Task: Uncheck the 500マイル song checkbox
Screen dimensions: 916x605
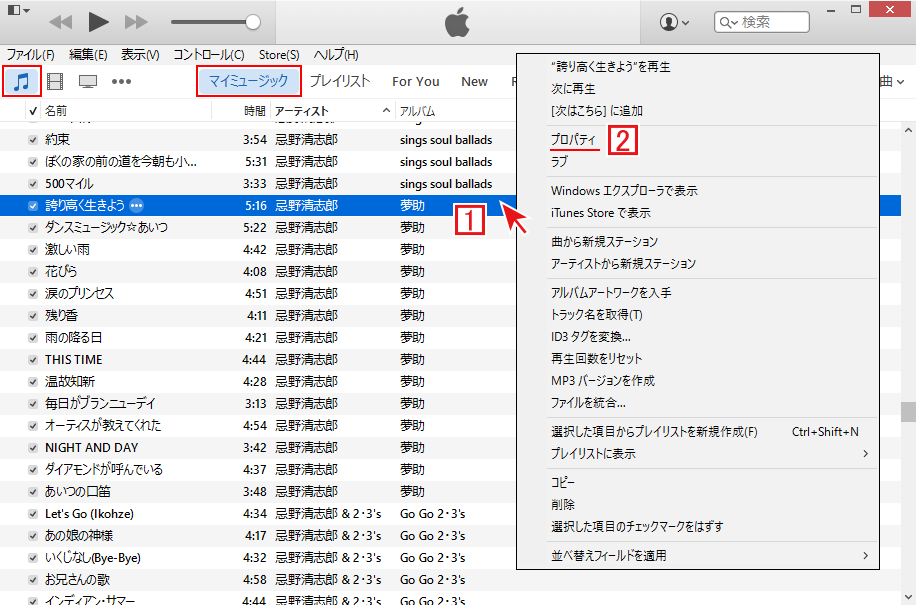Action: click(x=33, y=184)
